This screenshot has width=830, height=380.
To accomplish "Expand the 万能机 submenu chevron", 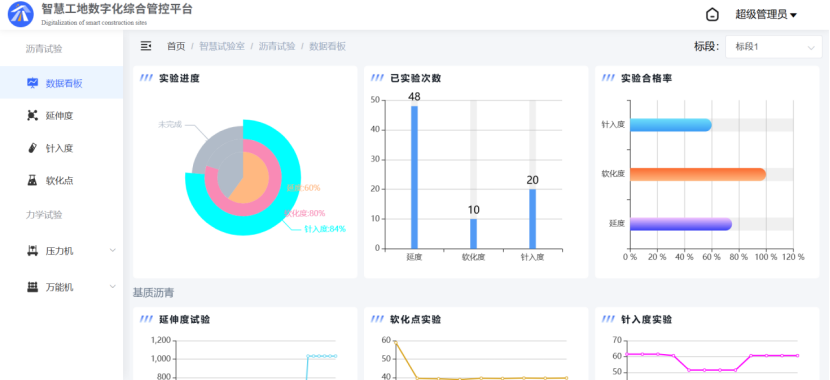I will pyautogui.click(x=113, y=287).
